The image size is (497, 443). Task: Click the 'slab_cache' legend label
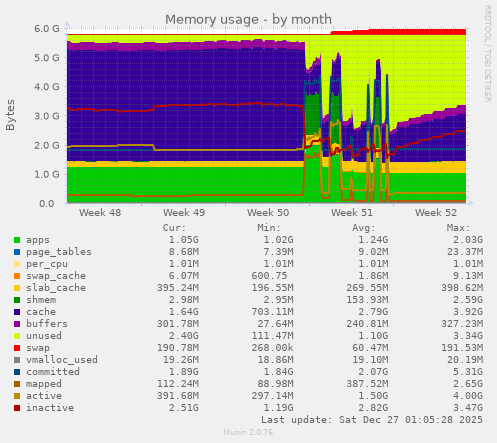56,288
